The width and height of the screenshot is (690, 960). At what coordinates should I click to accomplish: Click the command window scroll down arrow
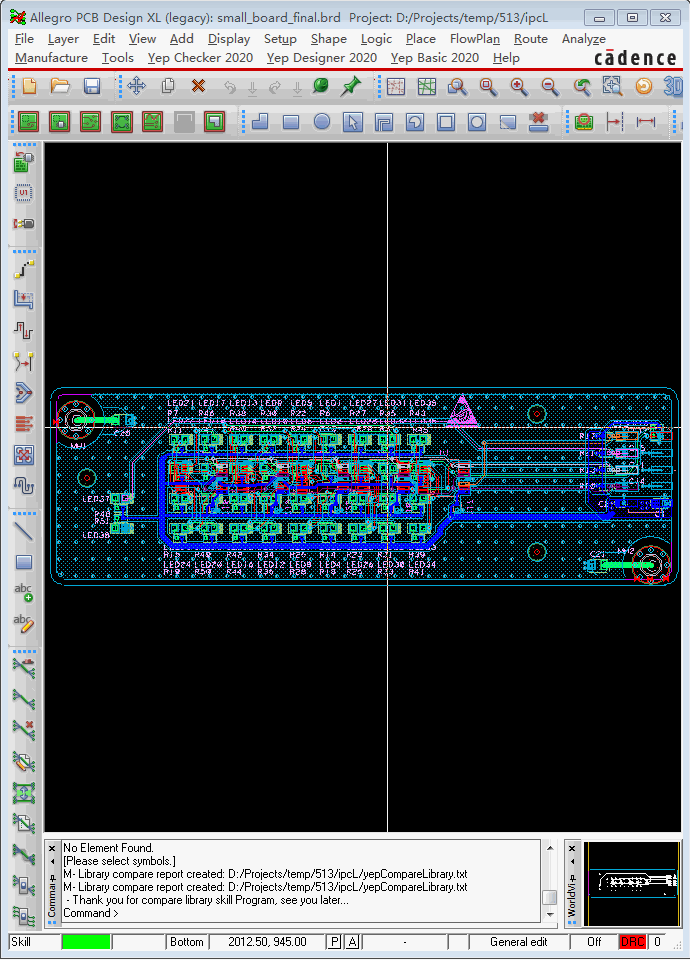(x=550, y=915)
